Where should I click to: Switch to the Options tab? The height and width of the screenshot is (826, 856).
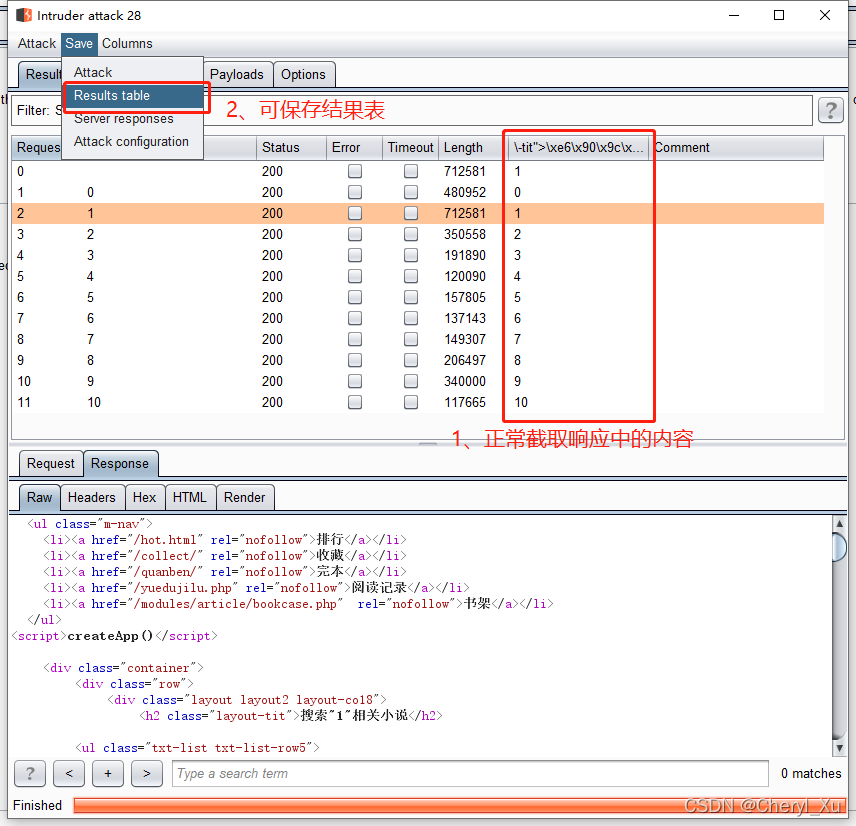click(x=303, y=74)
